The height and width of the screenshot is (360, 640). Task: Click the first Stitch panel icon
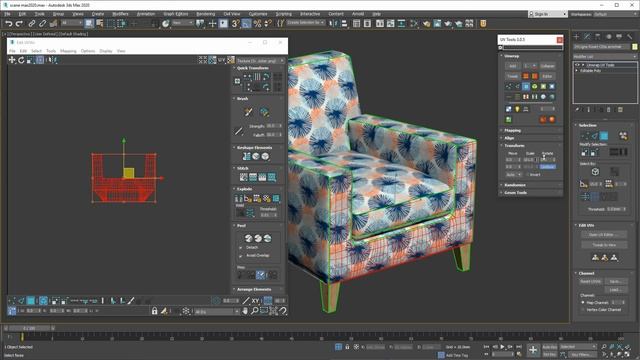[x=244, y=177]
